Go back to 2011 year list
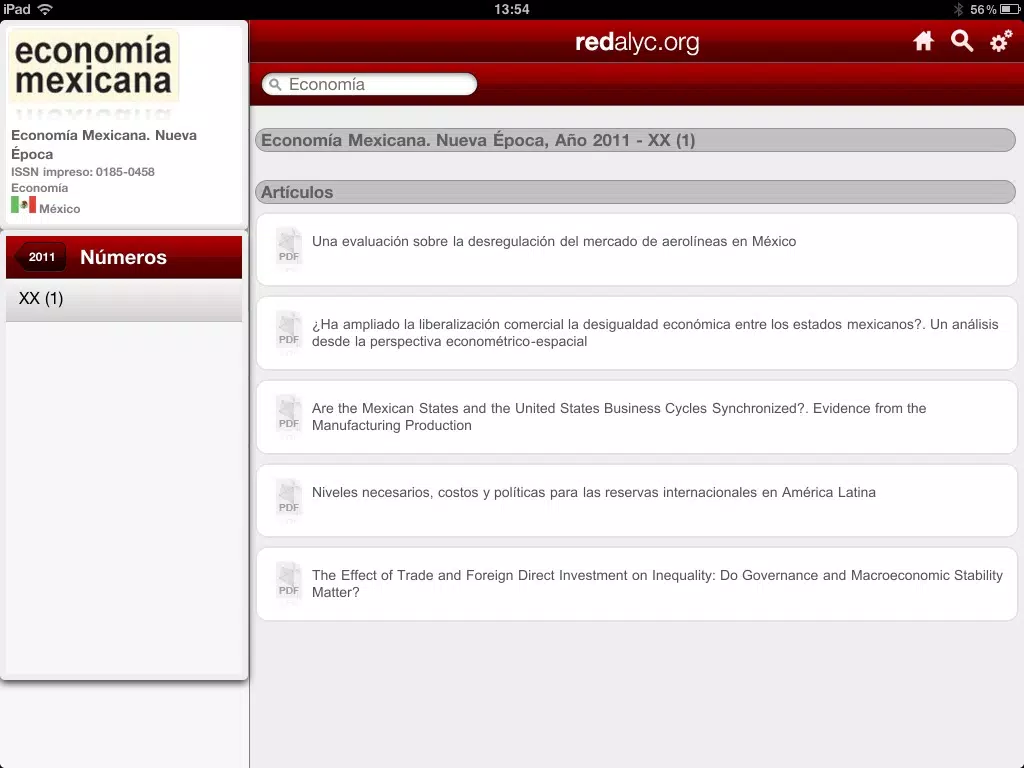The height and width of the screenshot is (768, 1024). [x=41, y=257]
